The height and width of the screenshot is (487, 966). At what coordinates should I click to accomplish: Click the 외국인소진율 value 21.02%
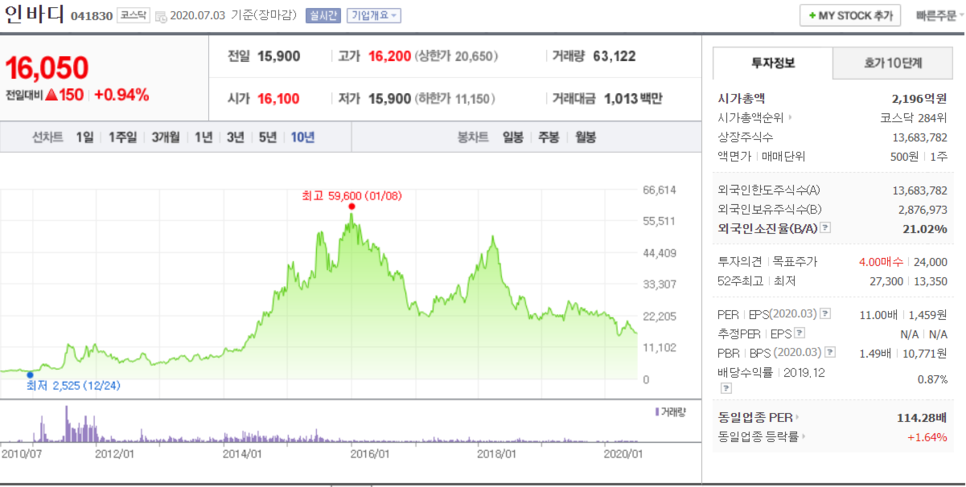coord(924,229)
